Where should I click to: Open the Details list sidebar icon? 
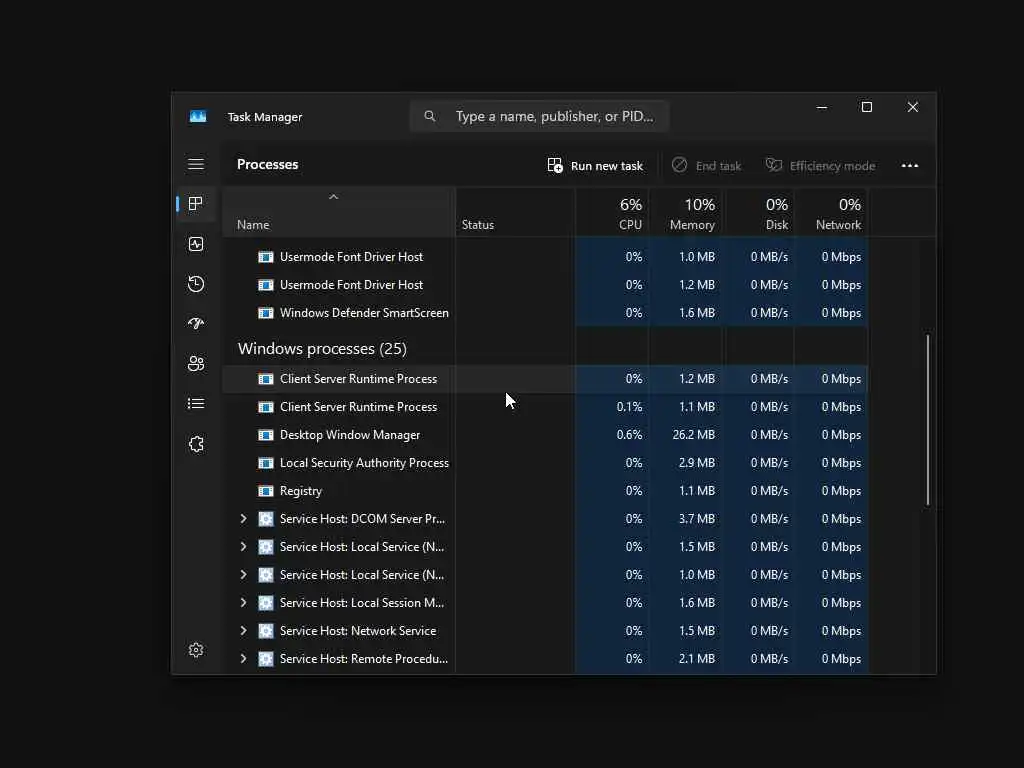tap(196, 404)
